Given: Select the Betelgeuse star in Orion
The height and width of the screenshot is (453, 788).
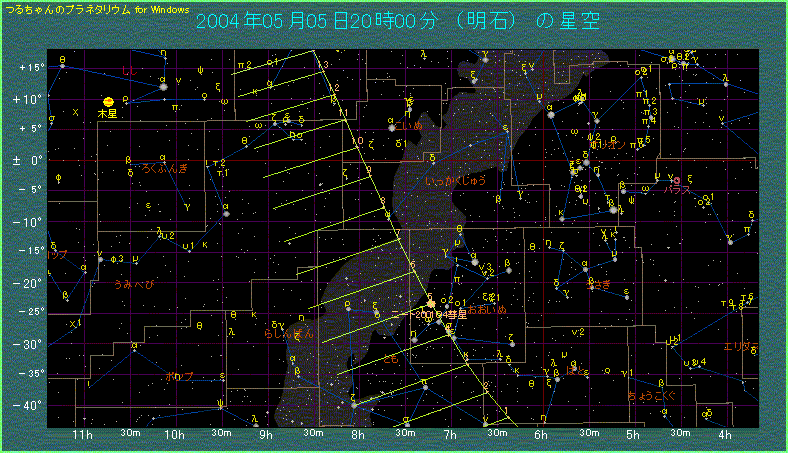Looking at the screenshot, I should click(551, 116).
